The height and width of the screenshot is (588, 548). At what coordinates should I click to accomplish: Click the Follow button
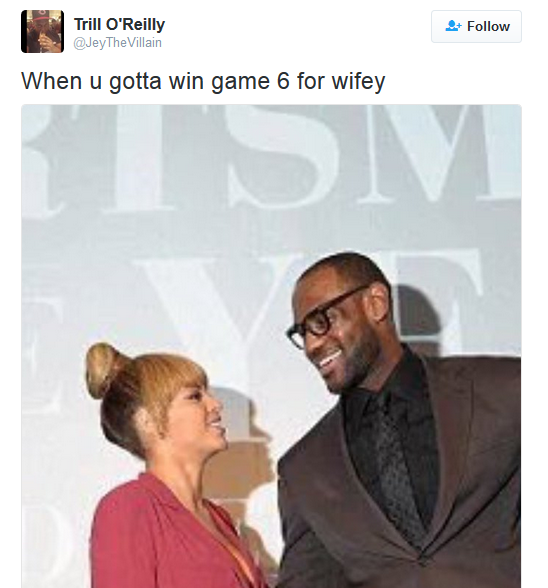pyautogui.click(x=476, y=26)
